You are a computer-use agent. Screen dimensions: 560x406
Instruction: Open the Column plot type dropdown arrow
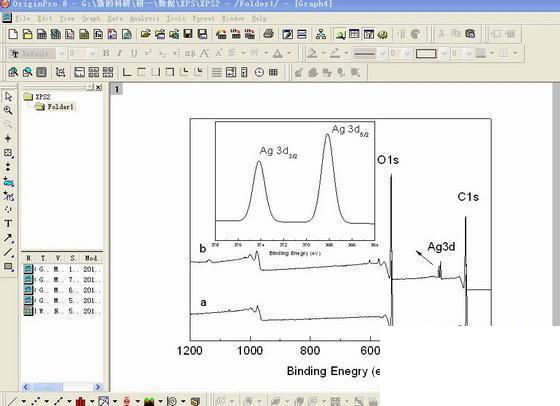point(92,402)
